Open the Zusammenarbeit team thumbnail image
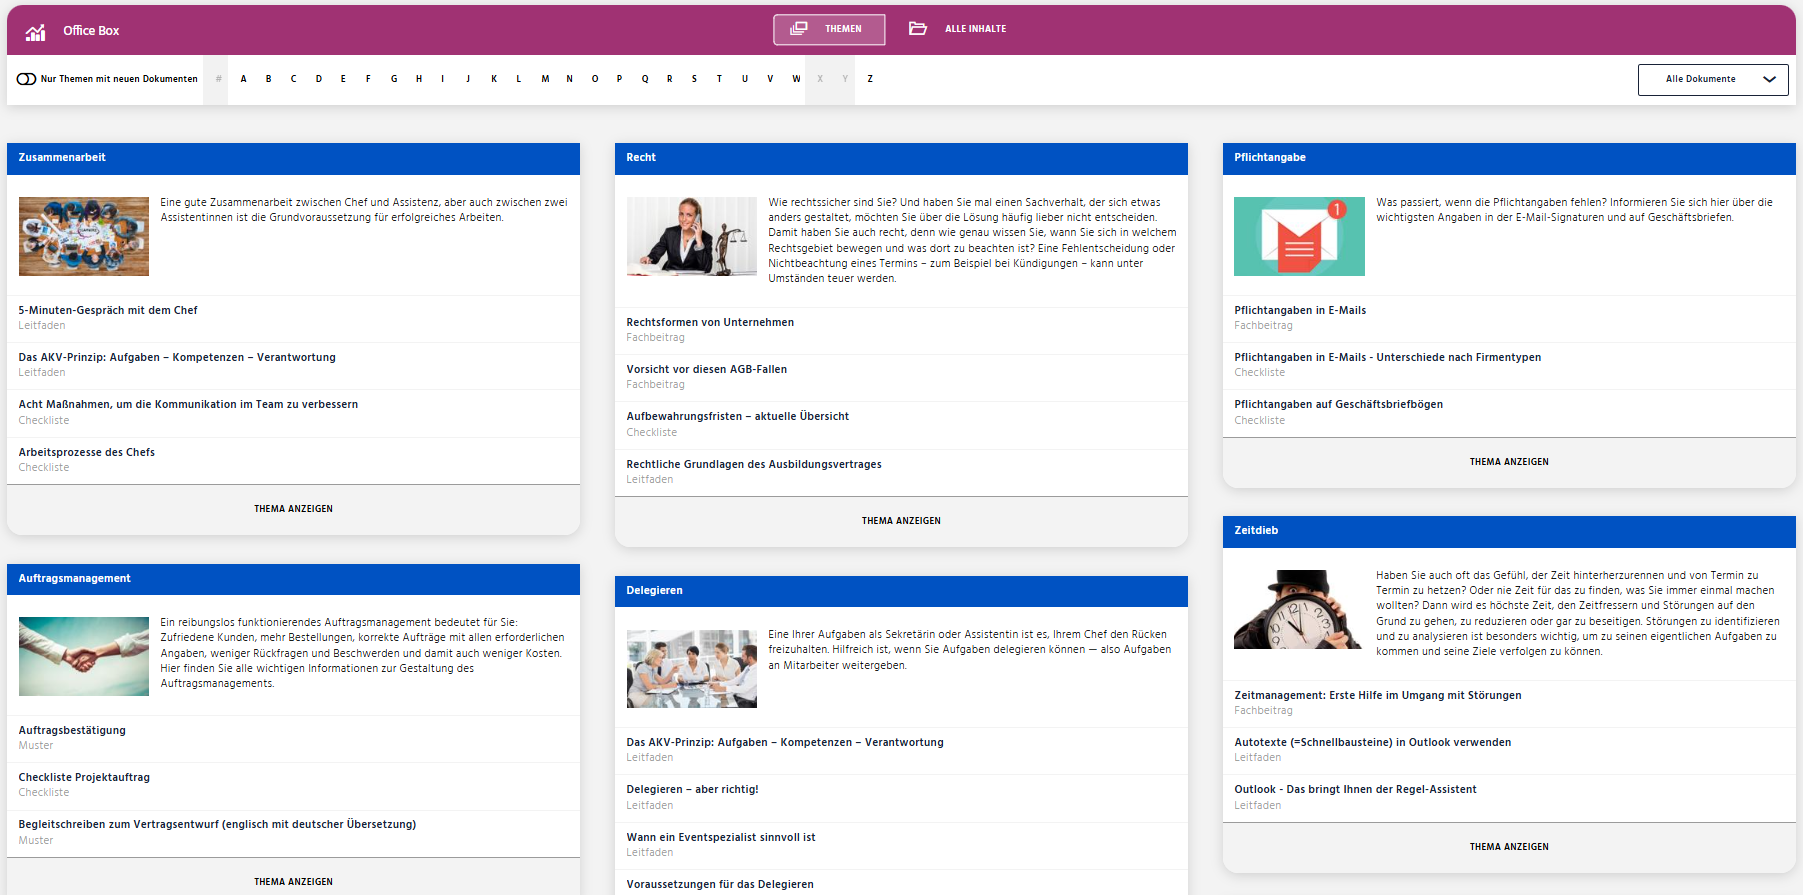Screen dimensions: 1803x895 [x=84, y=236]
